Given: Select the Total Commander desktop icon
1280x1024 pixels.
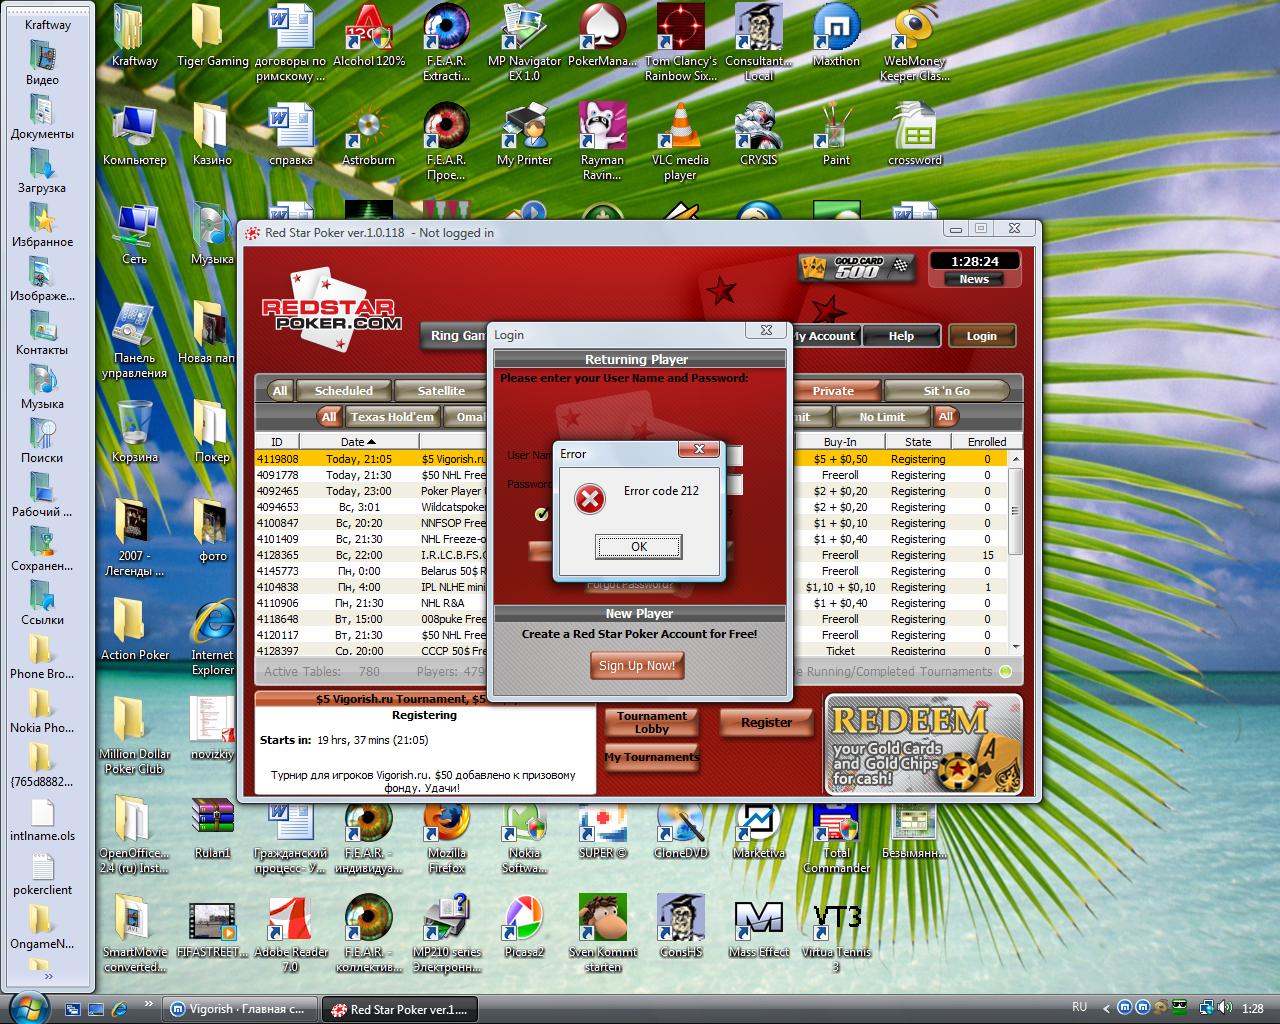Looking at the screenshot, I should [836, 838].
